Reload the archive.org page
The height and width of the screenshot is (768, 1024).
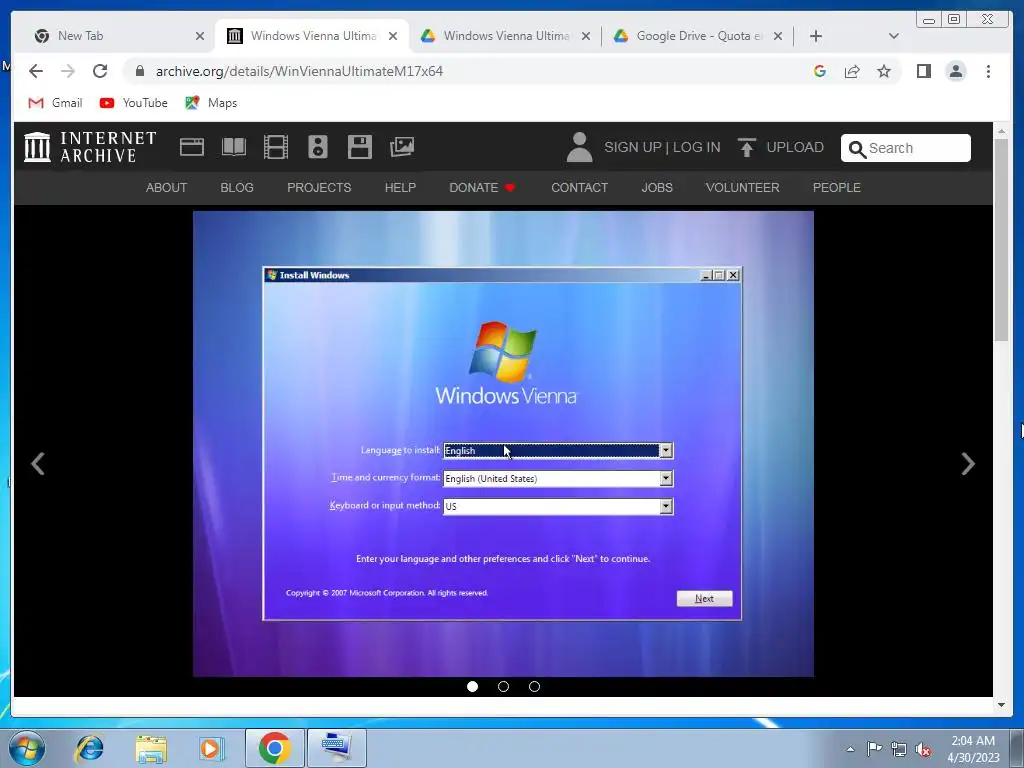(100, 71)
